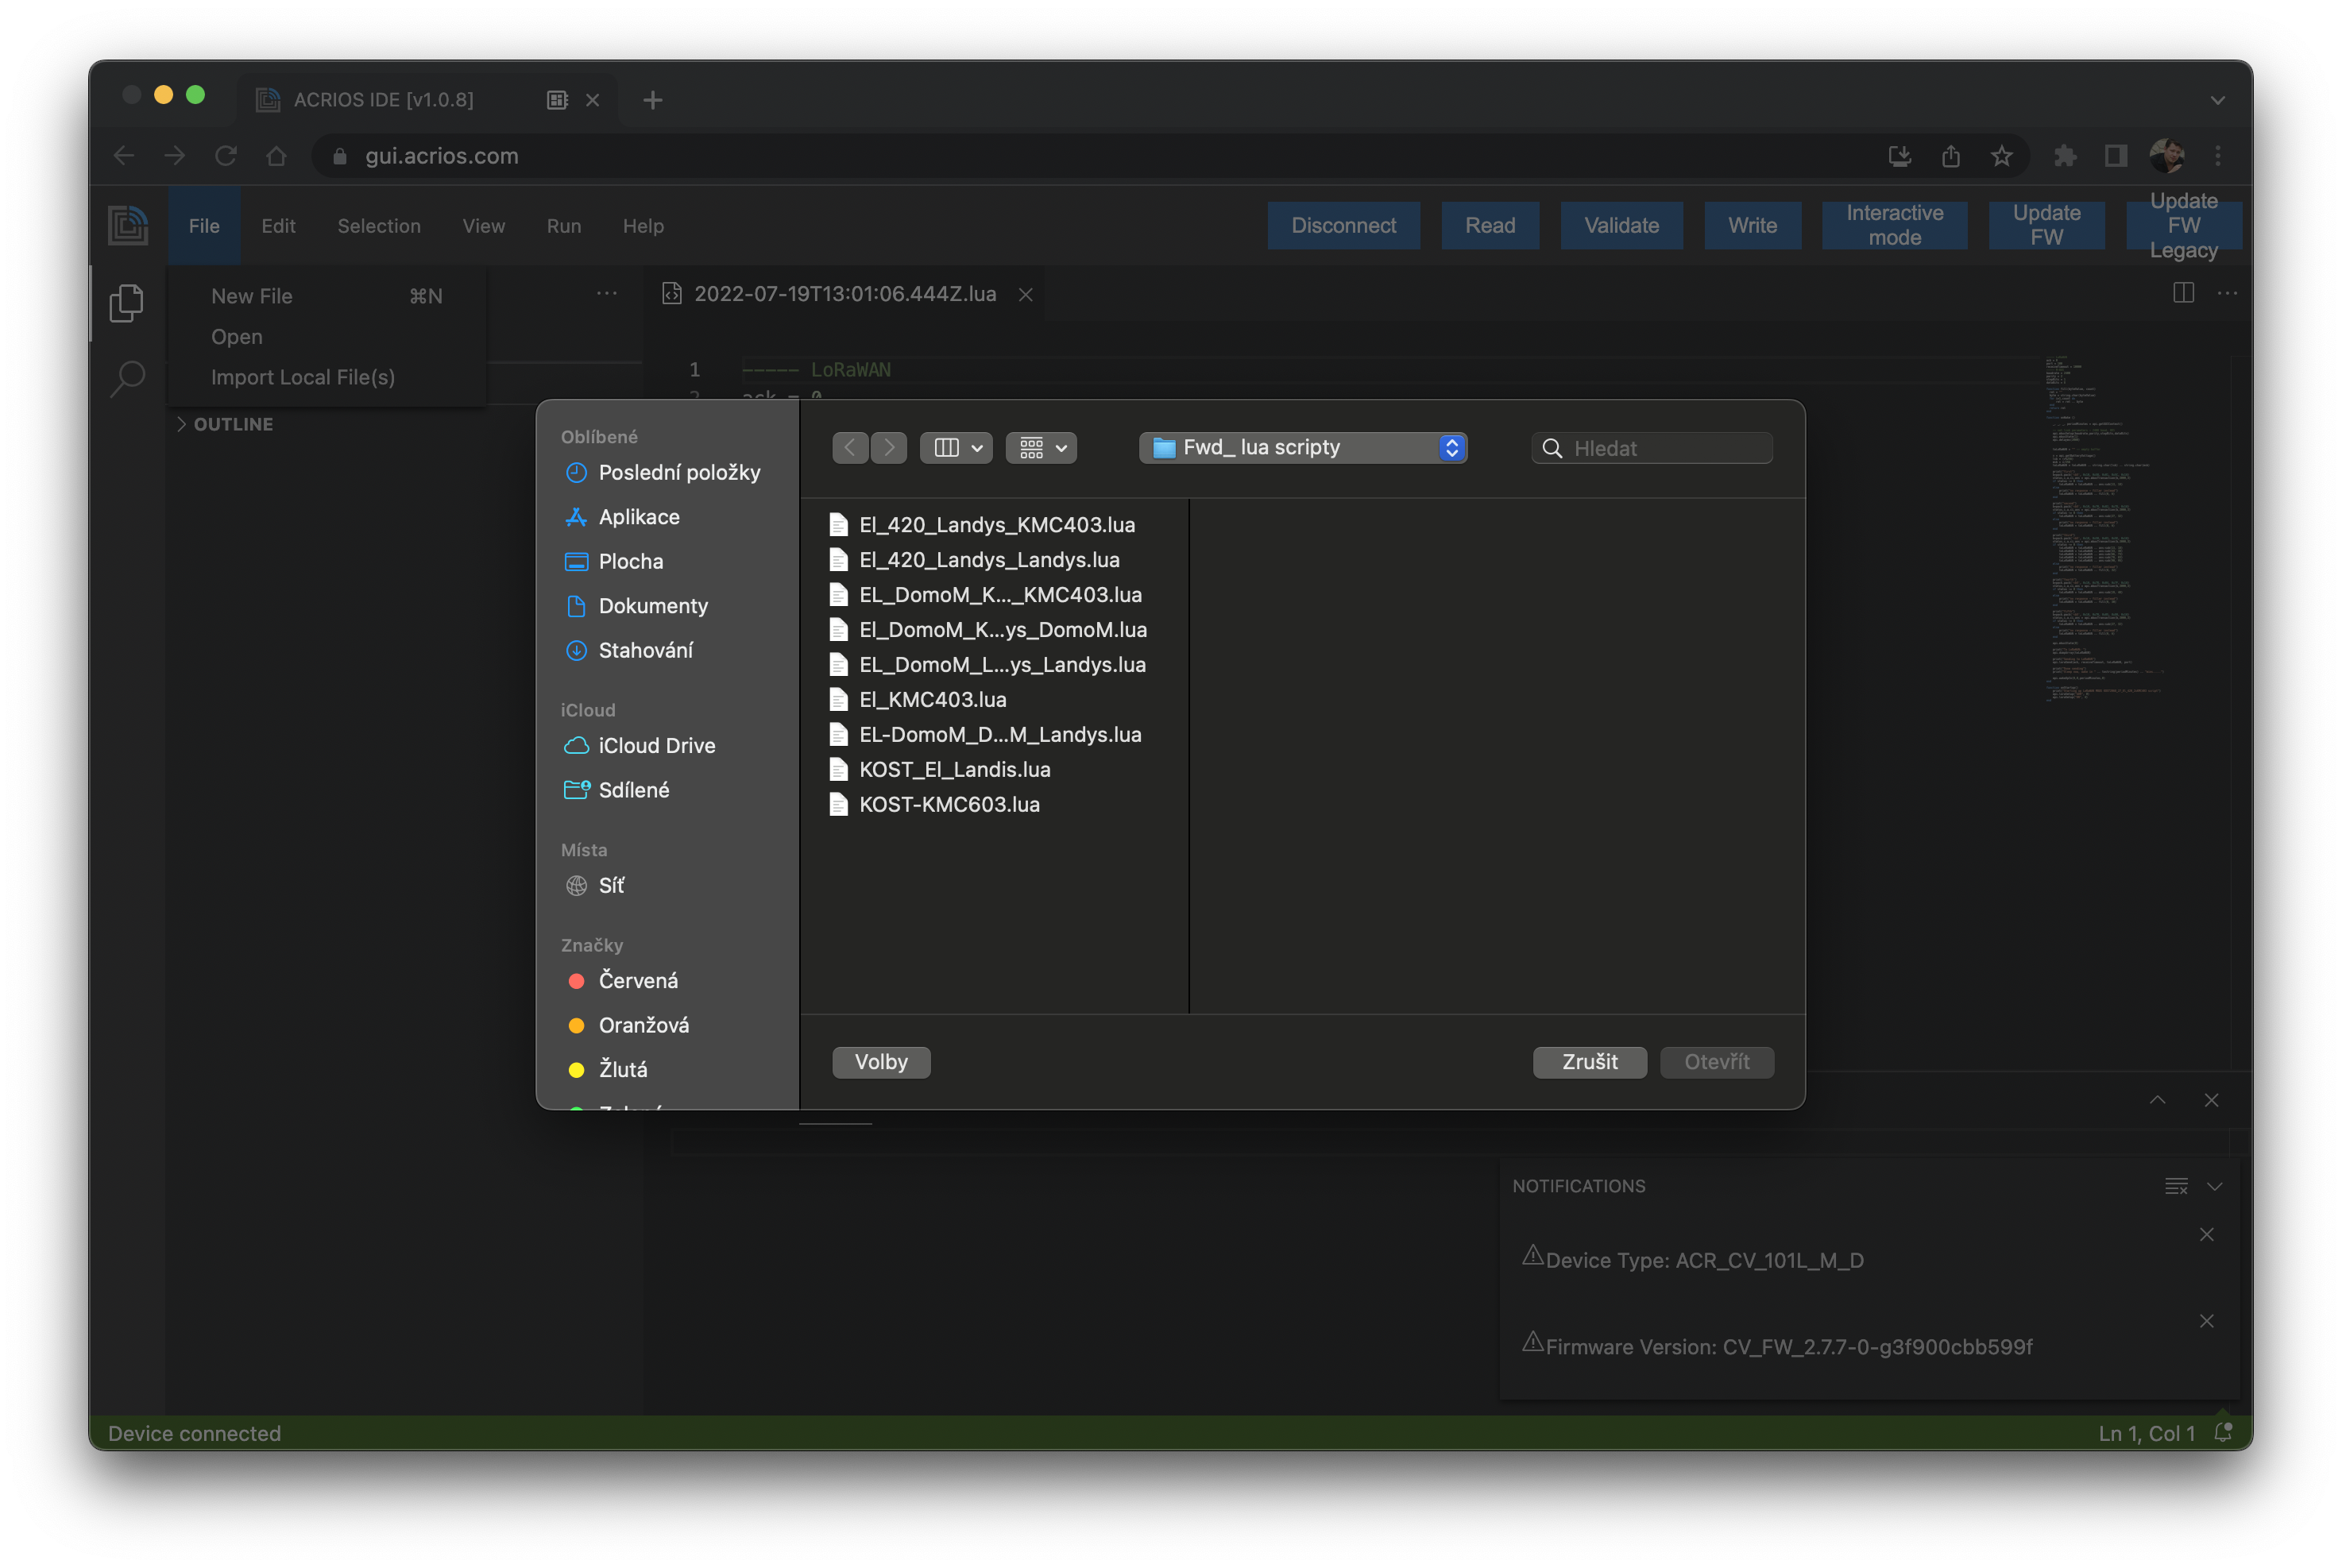The height and width of the screenshot is (1568, 2342).
Task: Open editor more actions ellipsis
Action: point(2227,293)
